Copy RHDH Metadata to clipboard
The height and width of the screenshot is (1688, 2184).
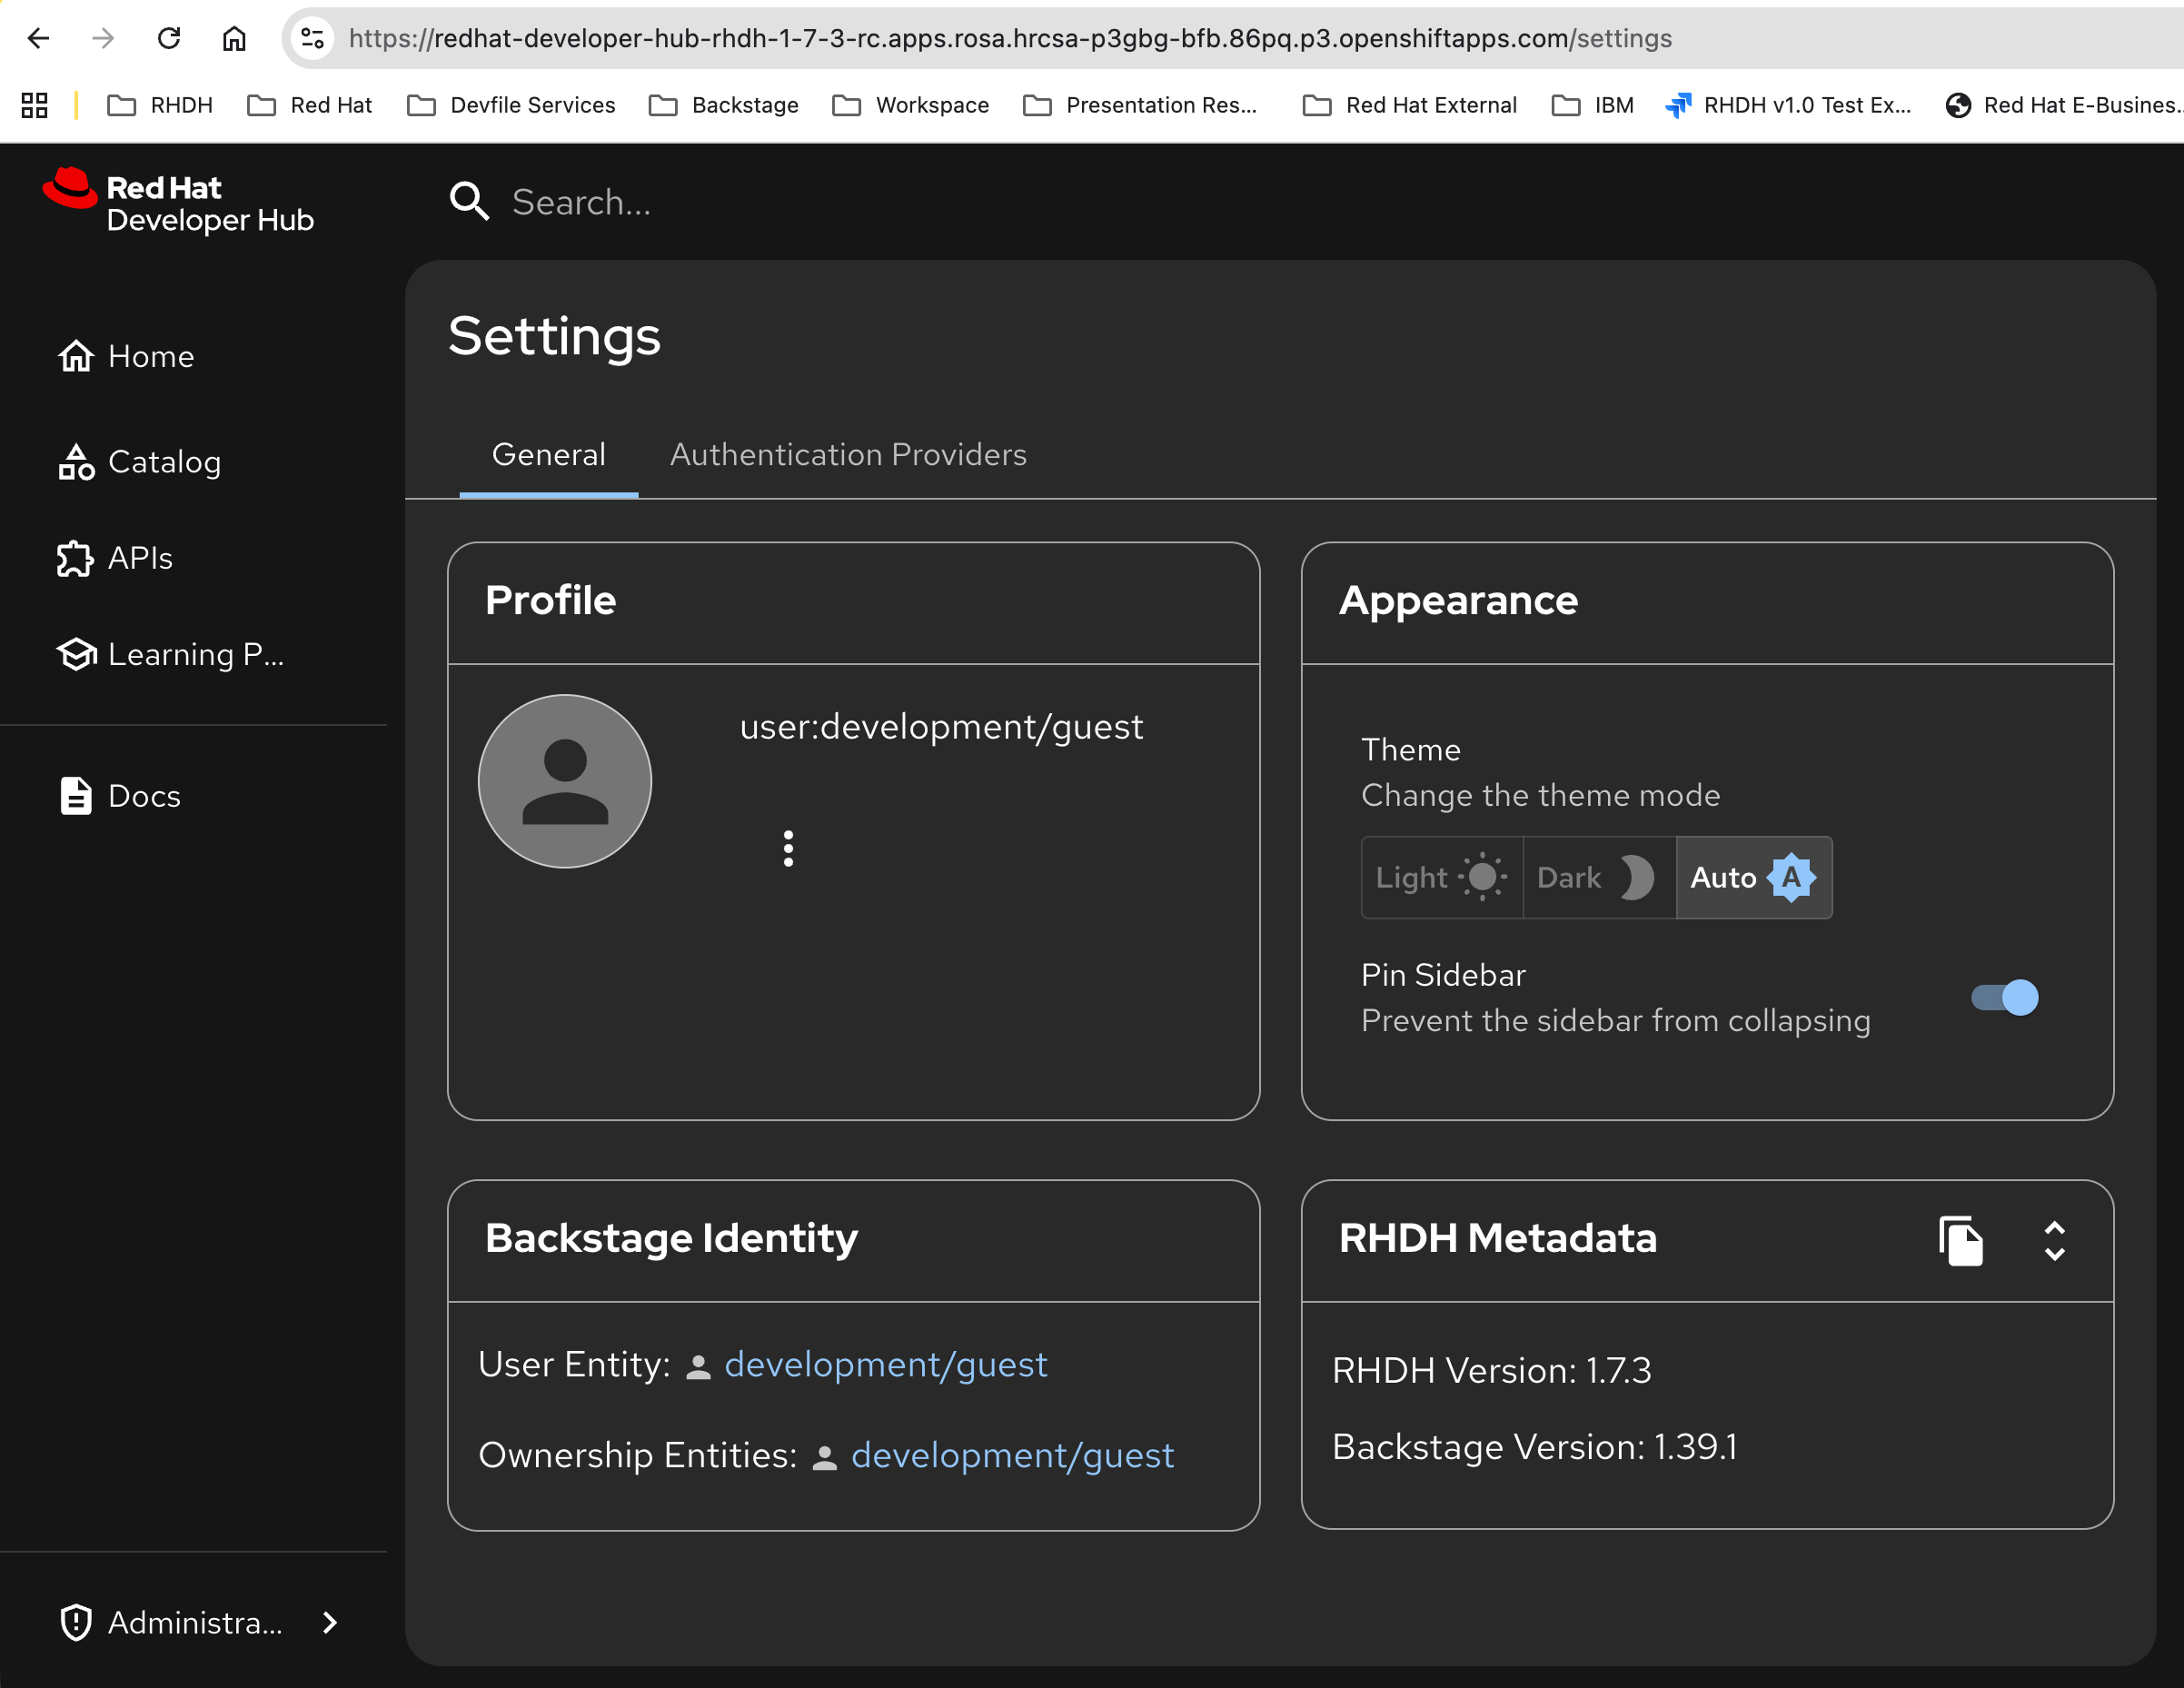[x=1960, y=1240]
